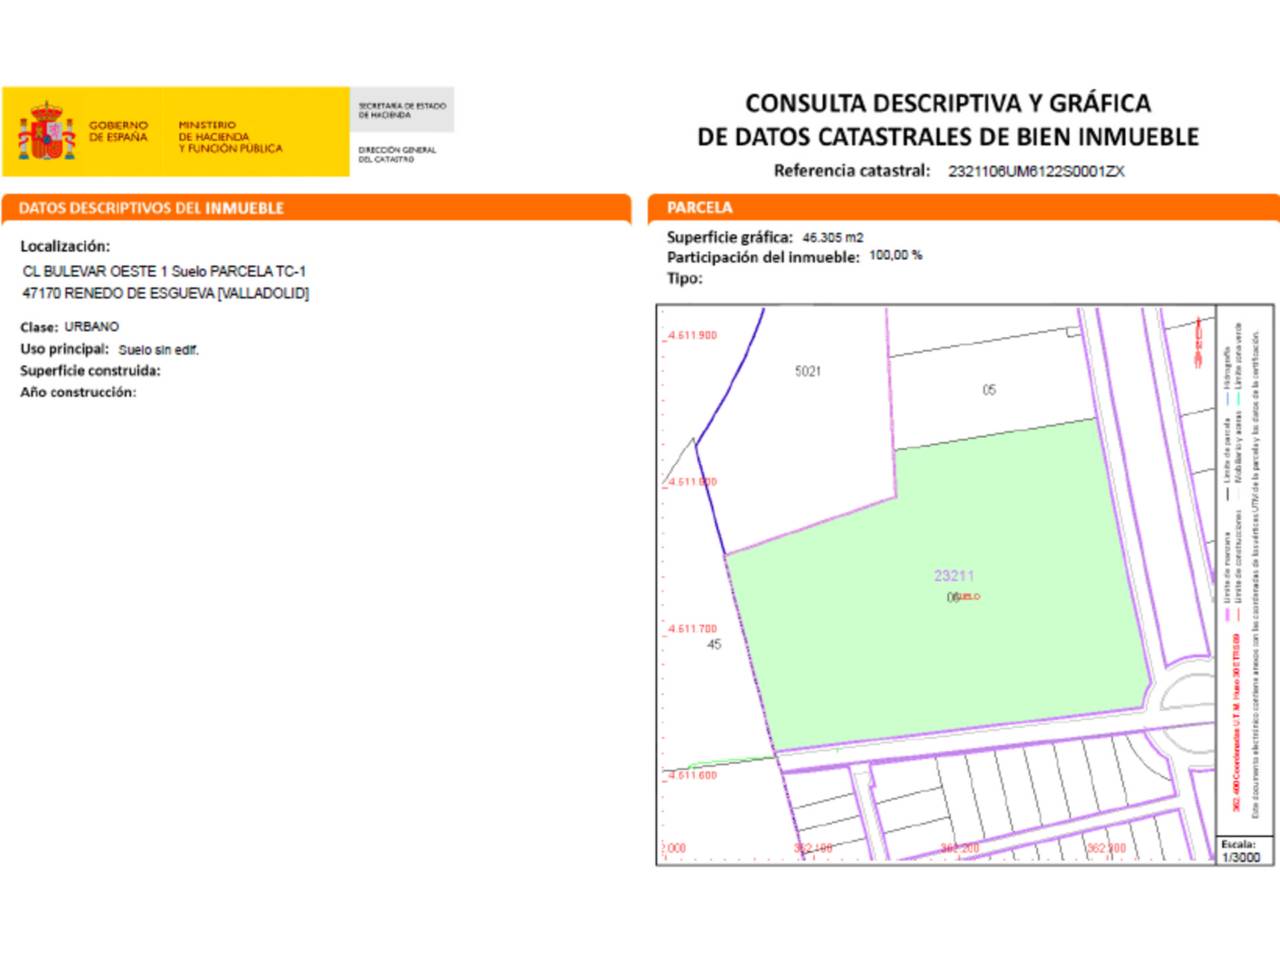Click the 'Tipo:' label

685,278
